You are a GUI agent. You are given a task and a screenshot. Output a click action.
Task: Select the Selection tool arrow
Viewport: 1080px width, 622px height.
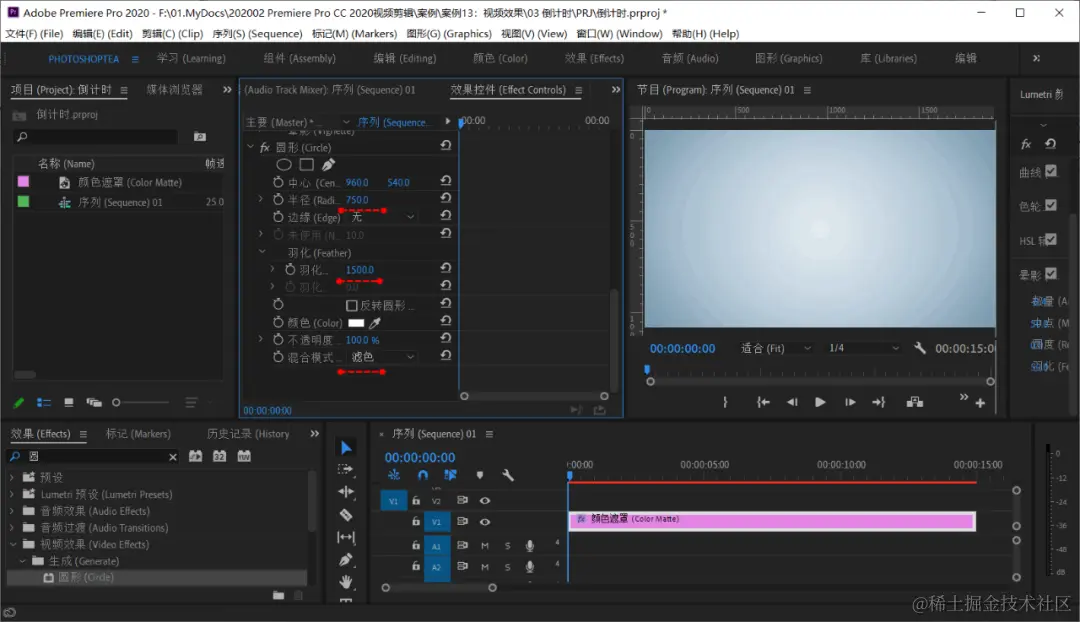point(346,448)
